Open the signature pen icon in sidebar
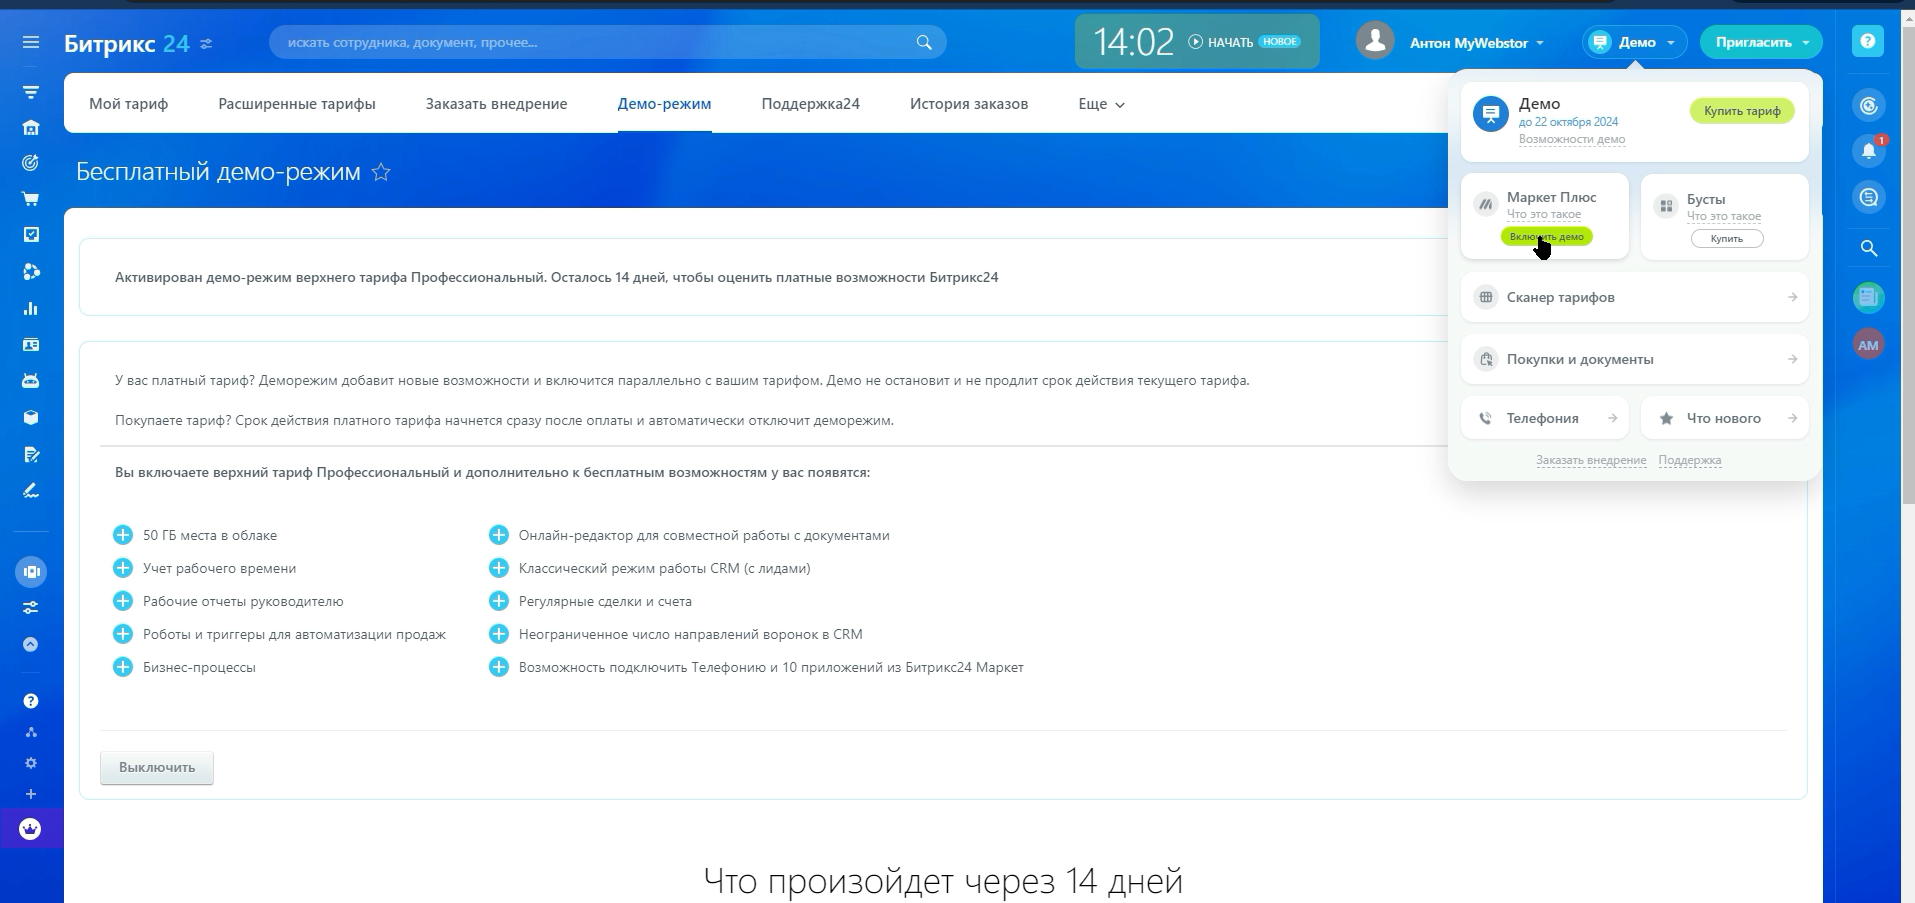1915x903 pixels. 31,490
